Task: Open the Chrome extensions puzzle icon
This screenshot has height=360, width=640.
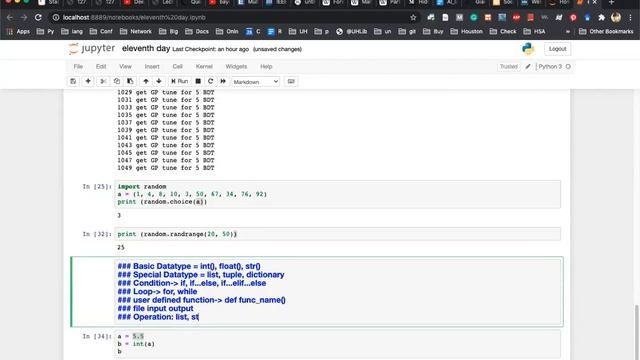Action: 601,18
